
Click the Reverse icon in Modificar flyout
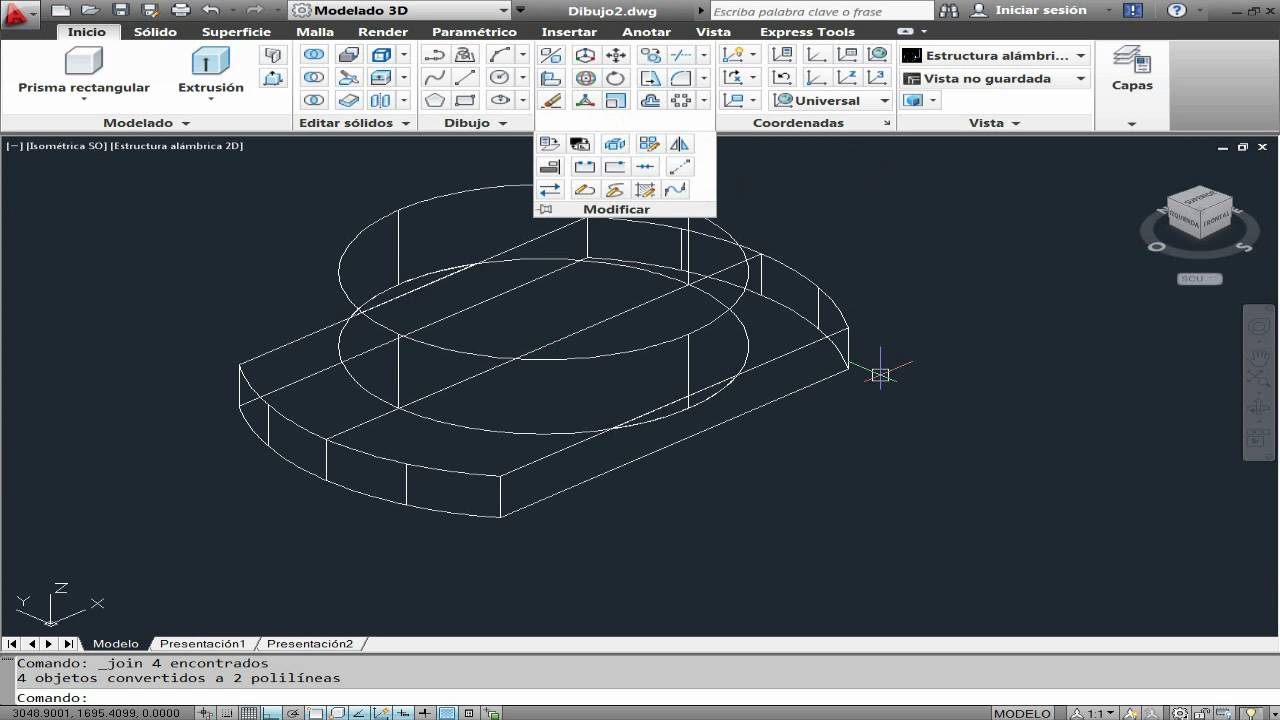550,190
